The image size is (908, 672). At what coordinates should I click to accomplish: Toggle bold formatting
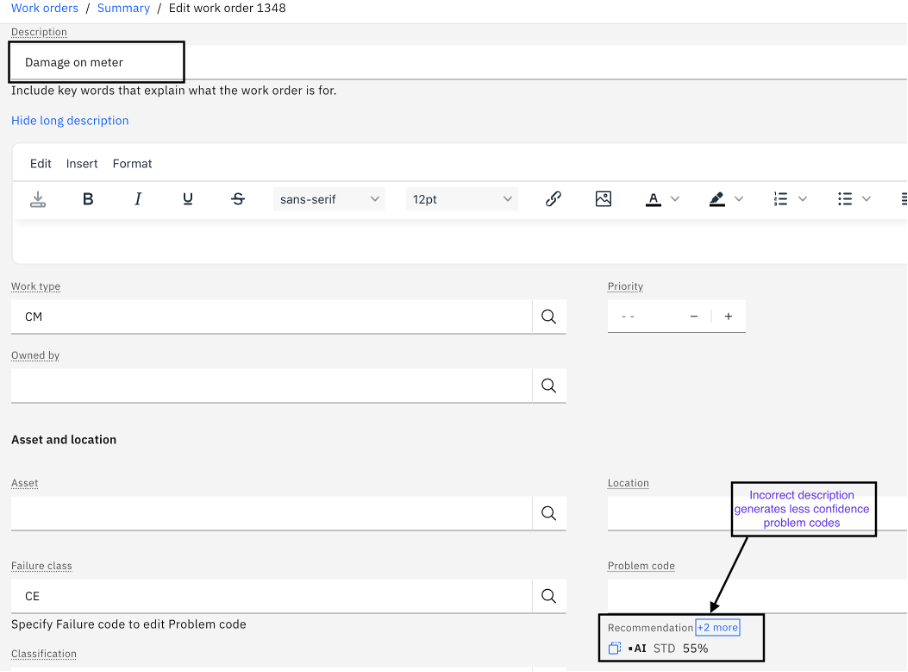pos(88,198)
